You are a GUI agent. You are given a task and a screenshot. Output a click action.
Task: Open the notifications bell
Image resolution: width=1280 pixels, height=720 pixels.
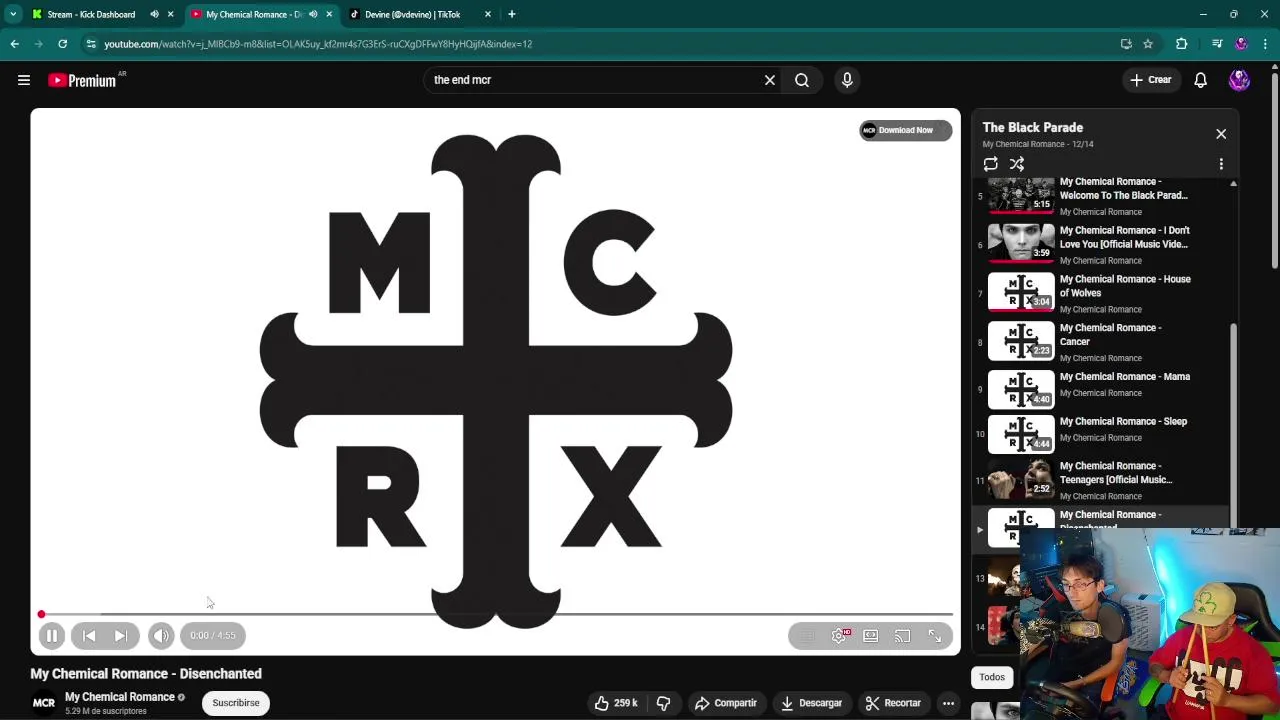(1200, 80)
